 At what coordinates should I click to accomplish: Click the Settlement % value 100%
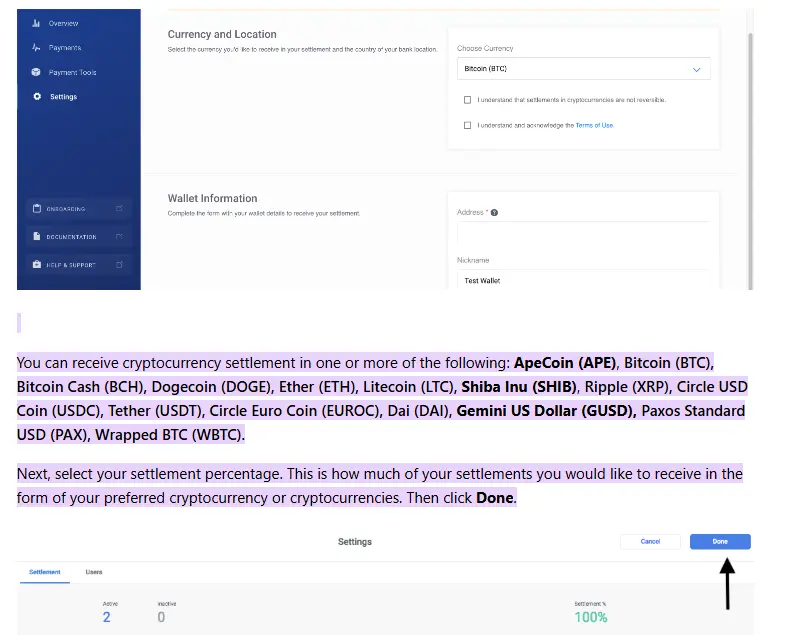[591, 617]
